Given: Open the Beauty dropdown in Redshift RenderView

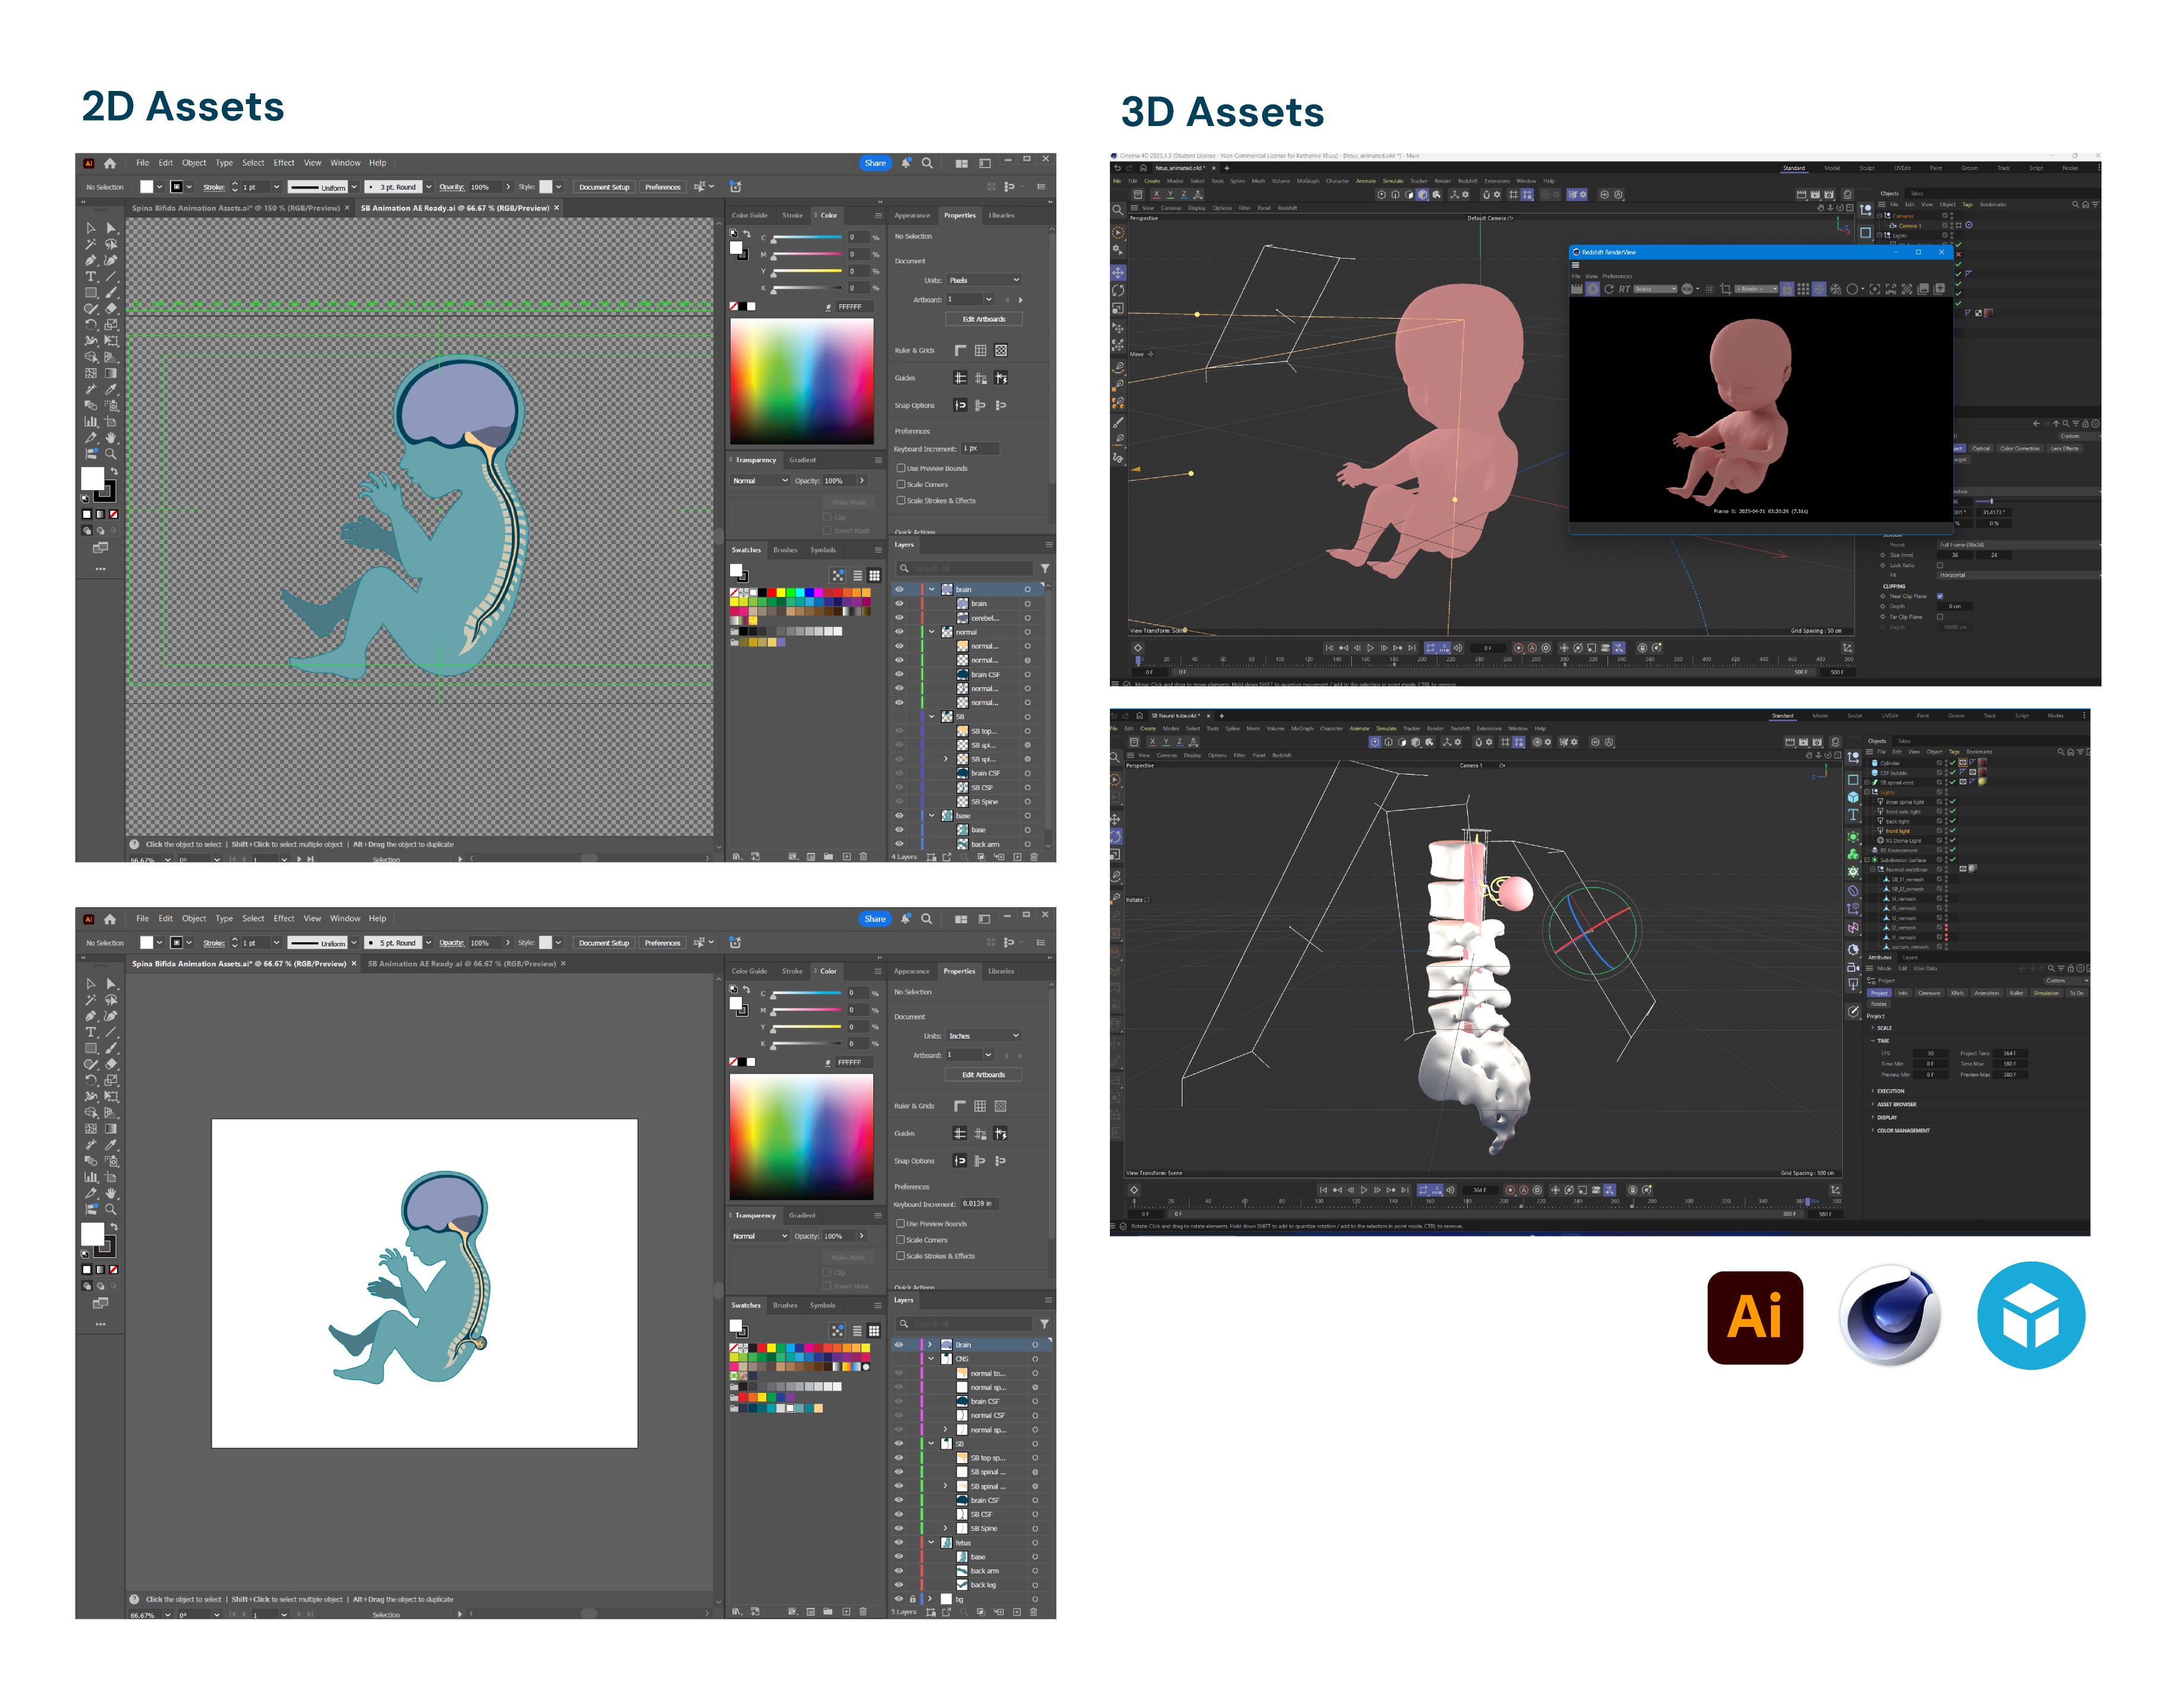Looking at the screenshot, I should click(x=1655, y=289).
